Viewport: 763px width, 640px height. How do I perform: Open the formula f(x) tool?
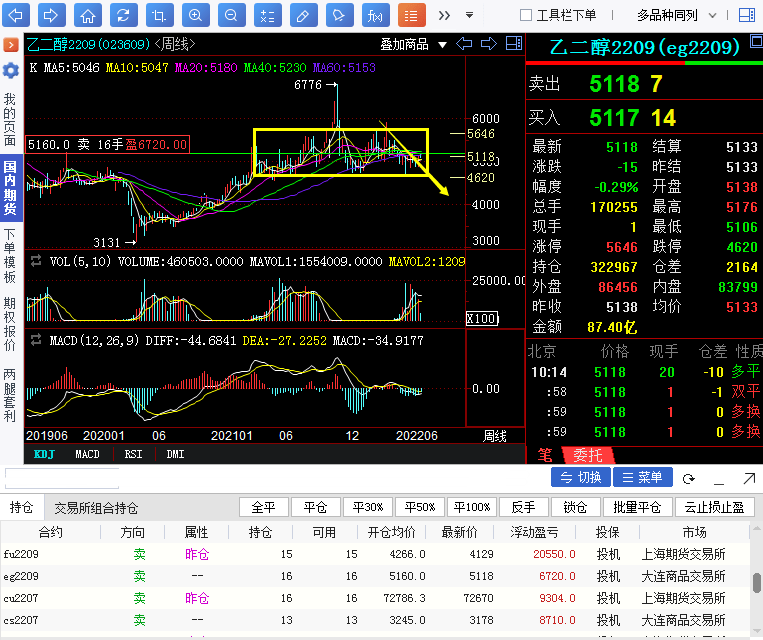(375, 15)
